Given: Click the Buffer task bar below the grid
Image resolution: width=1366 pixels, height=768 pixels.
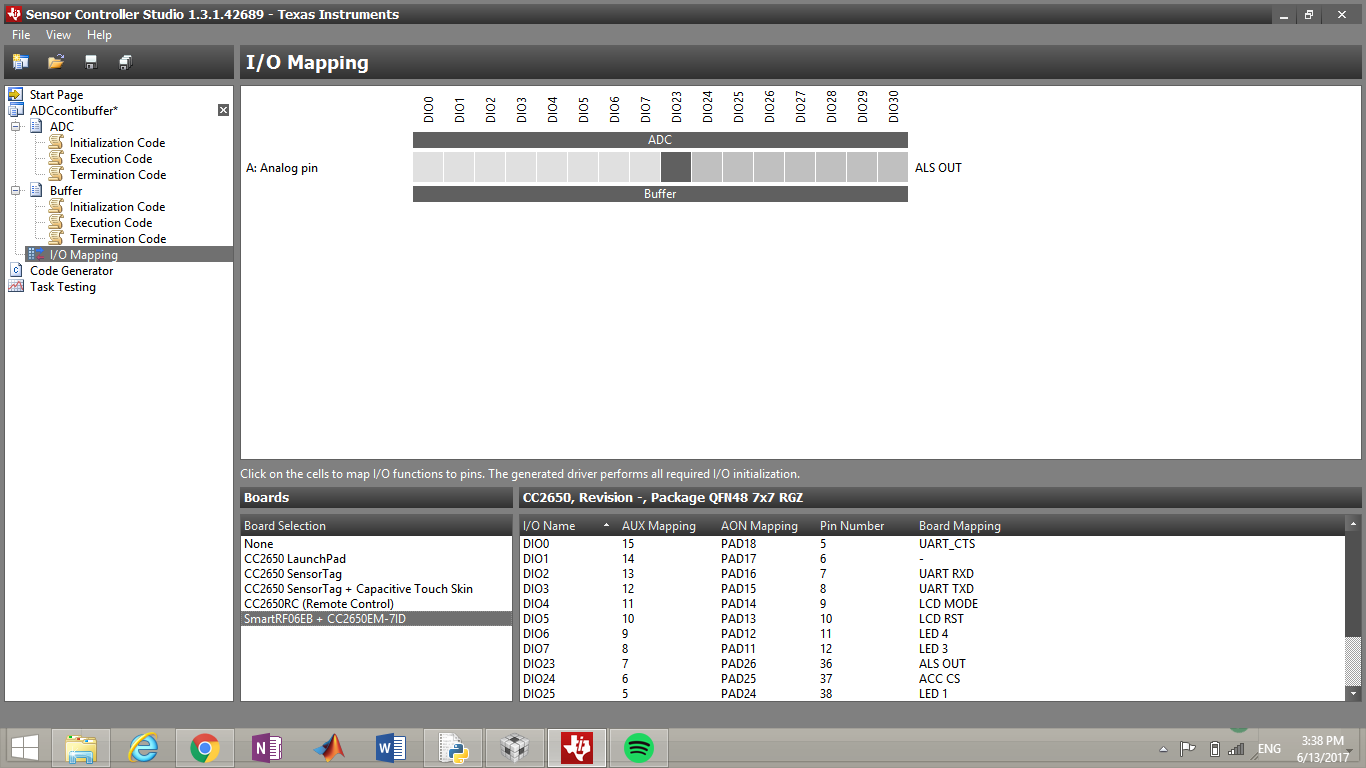Looking at the screenshot, I should pos(660,194).
